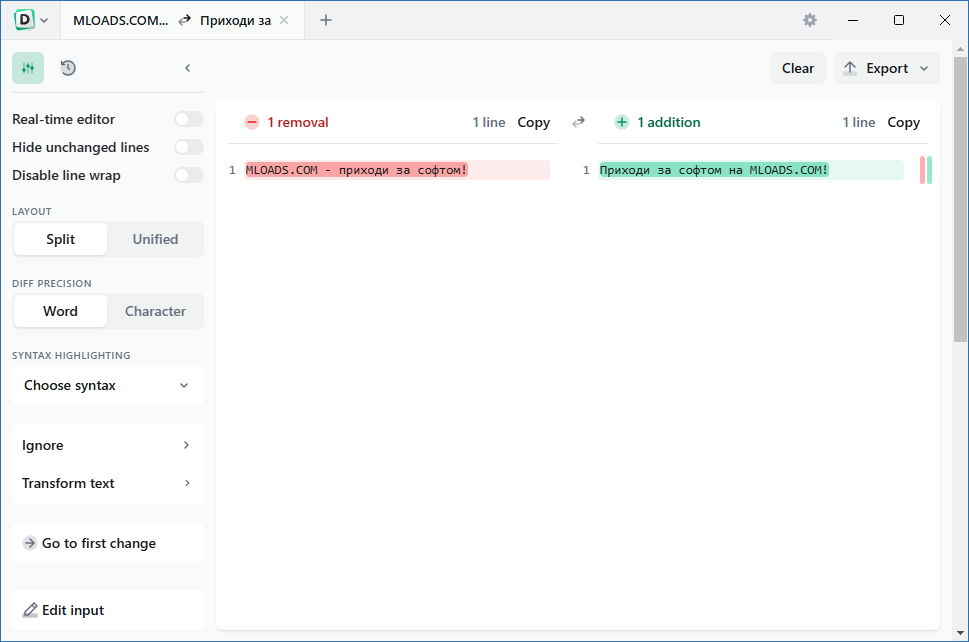This screenshot has width=969, height=642.
Task: Turn on Hide unchanged lines
Action: [188, 147]
